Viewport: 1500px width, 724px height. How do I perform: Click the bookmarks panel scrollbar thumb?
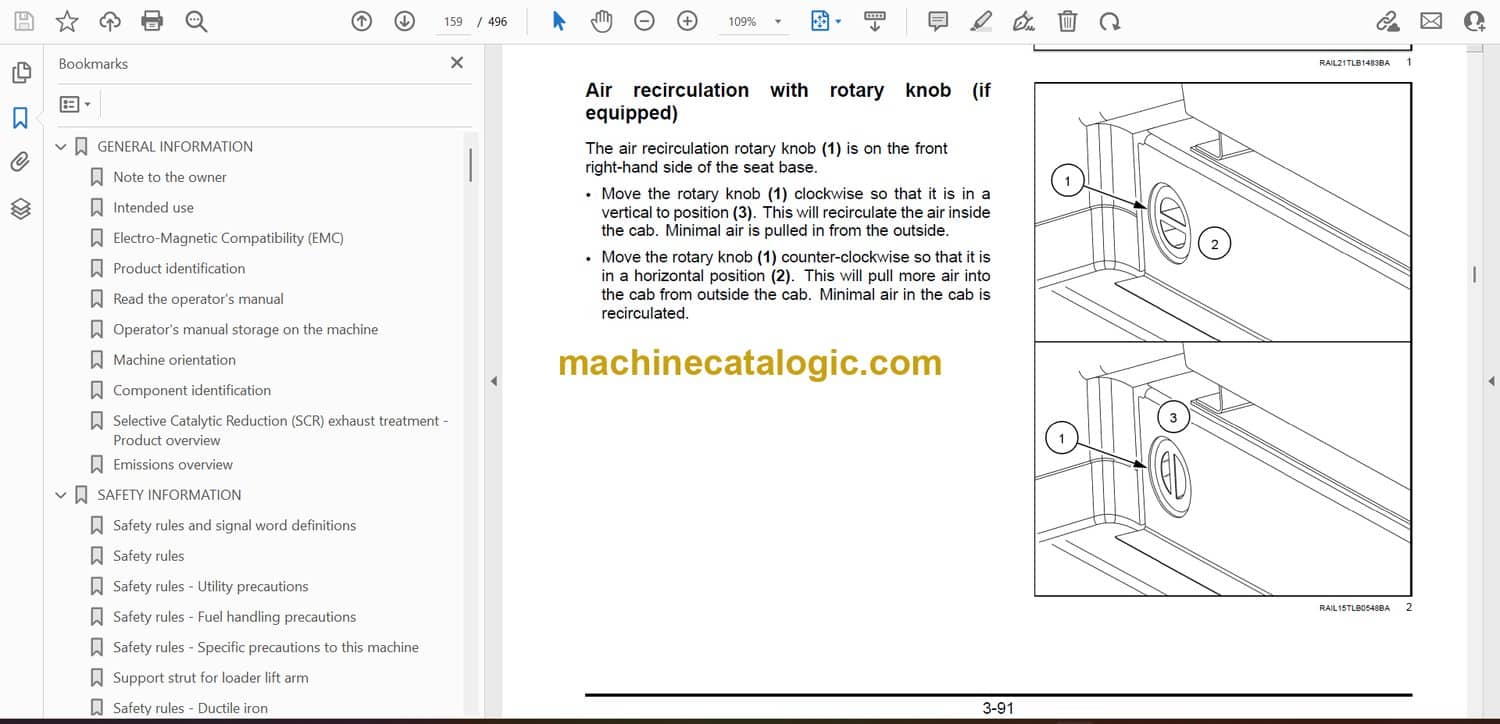pos(470,165)
